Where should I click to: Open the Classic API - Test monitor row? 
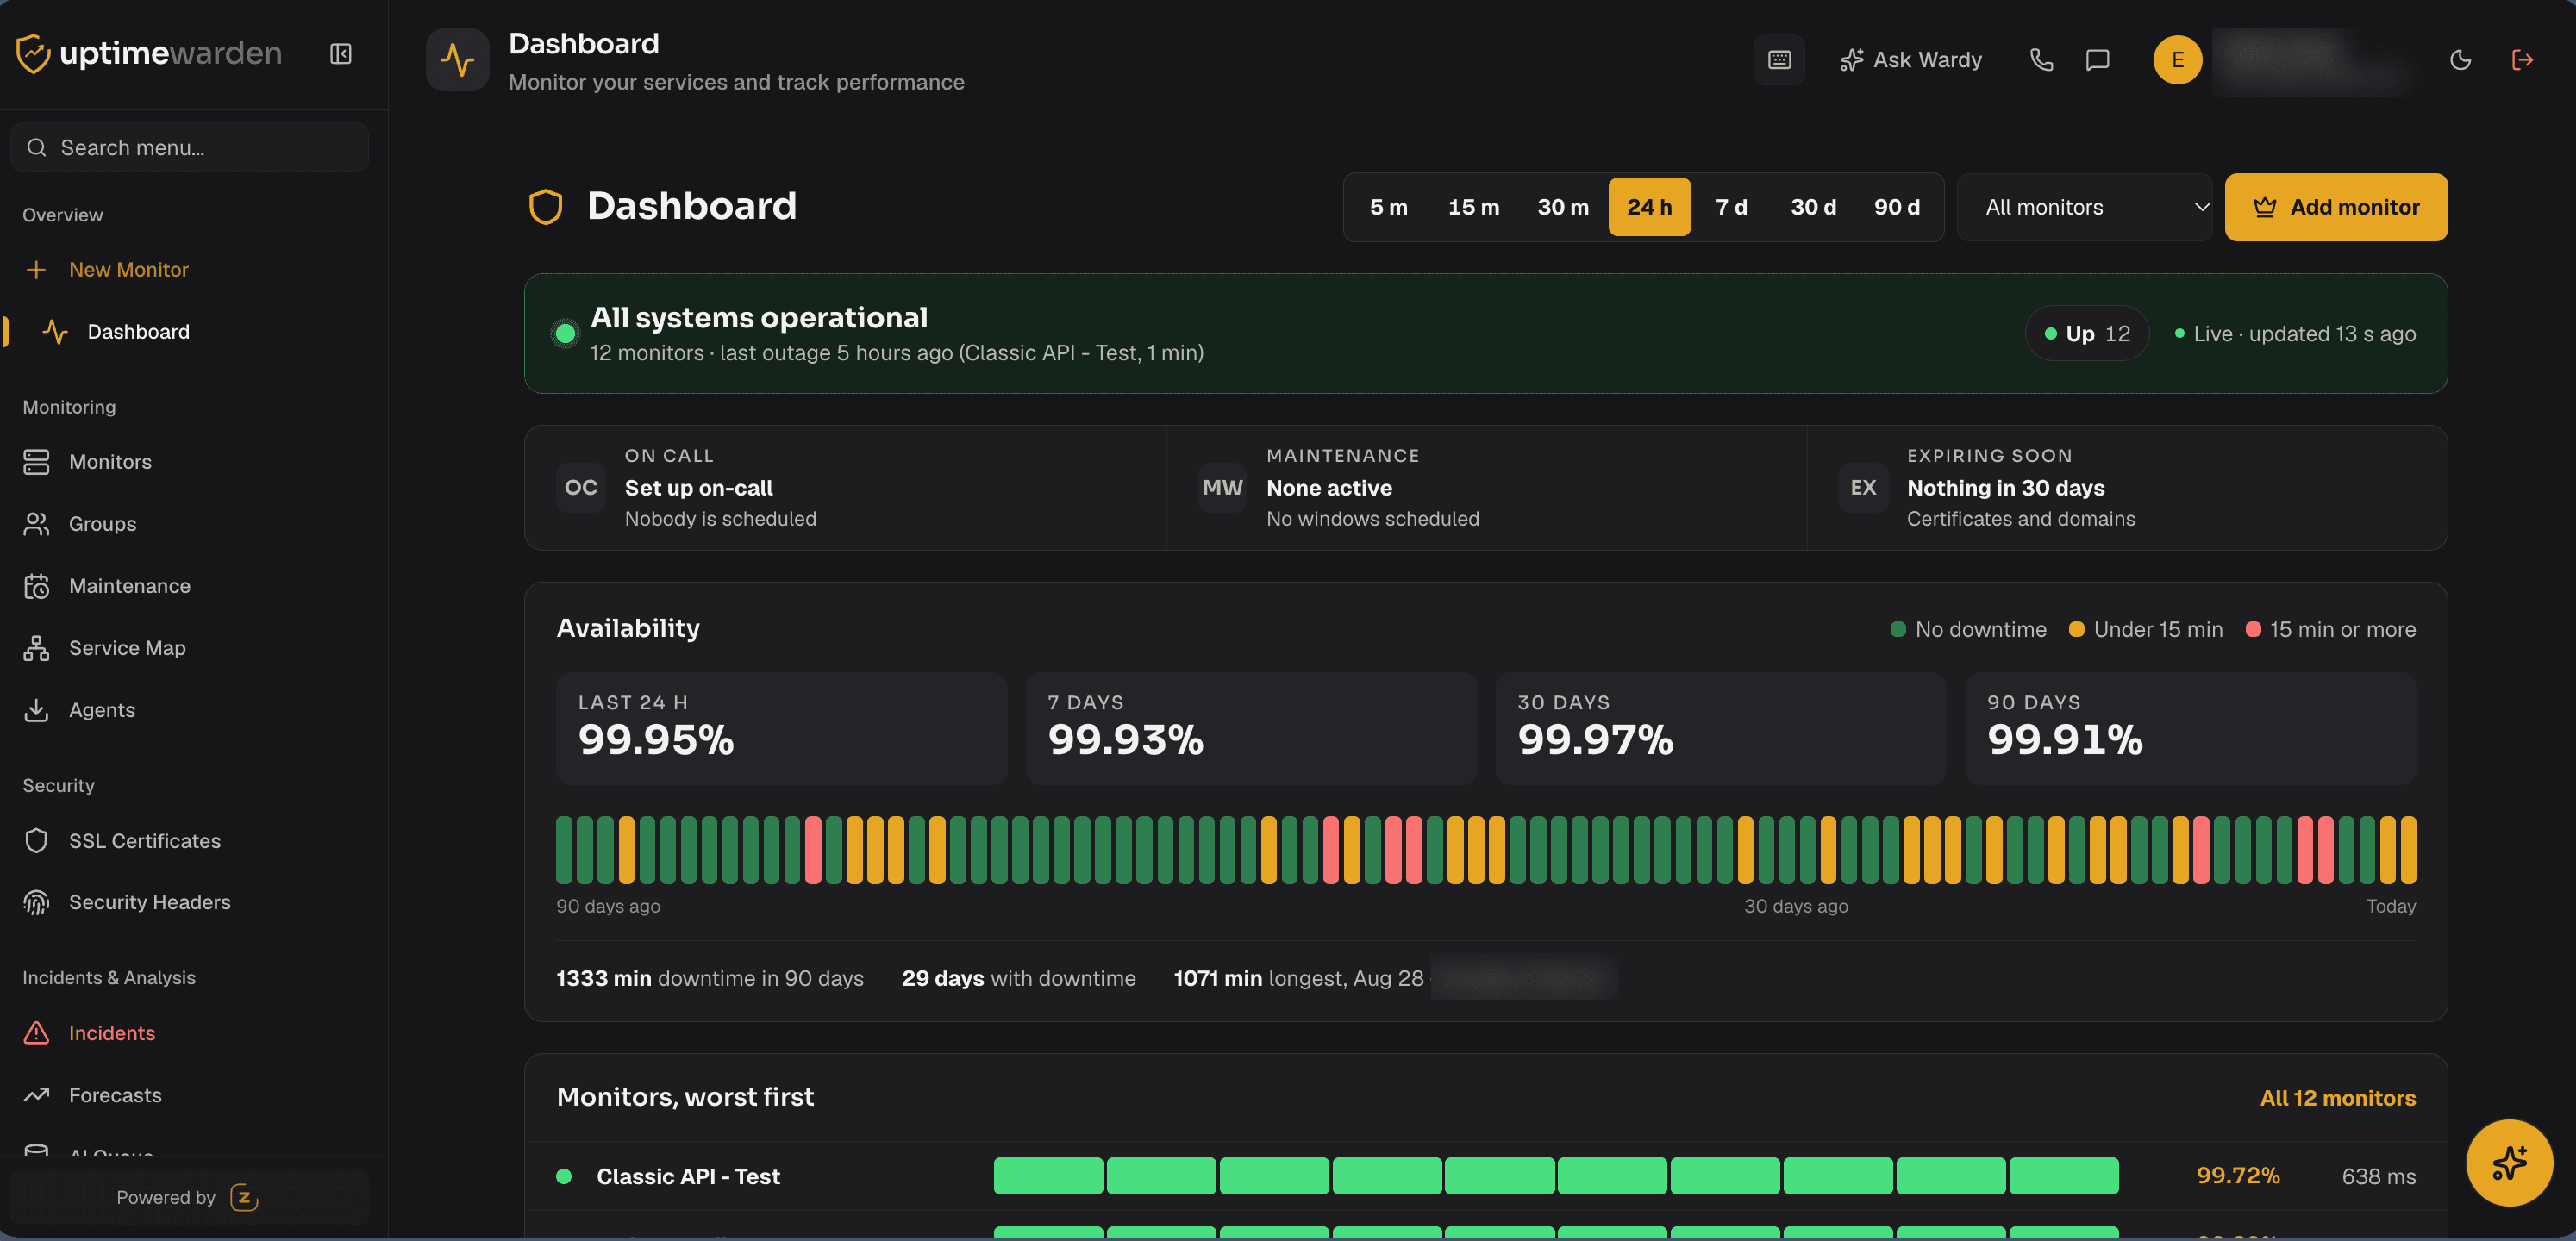point(1486,1176)
